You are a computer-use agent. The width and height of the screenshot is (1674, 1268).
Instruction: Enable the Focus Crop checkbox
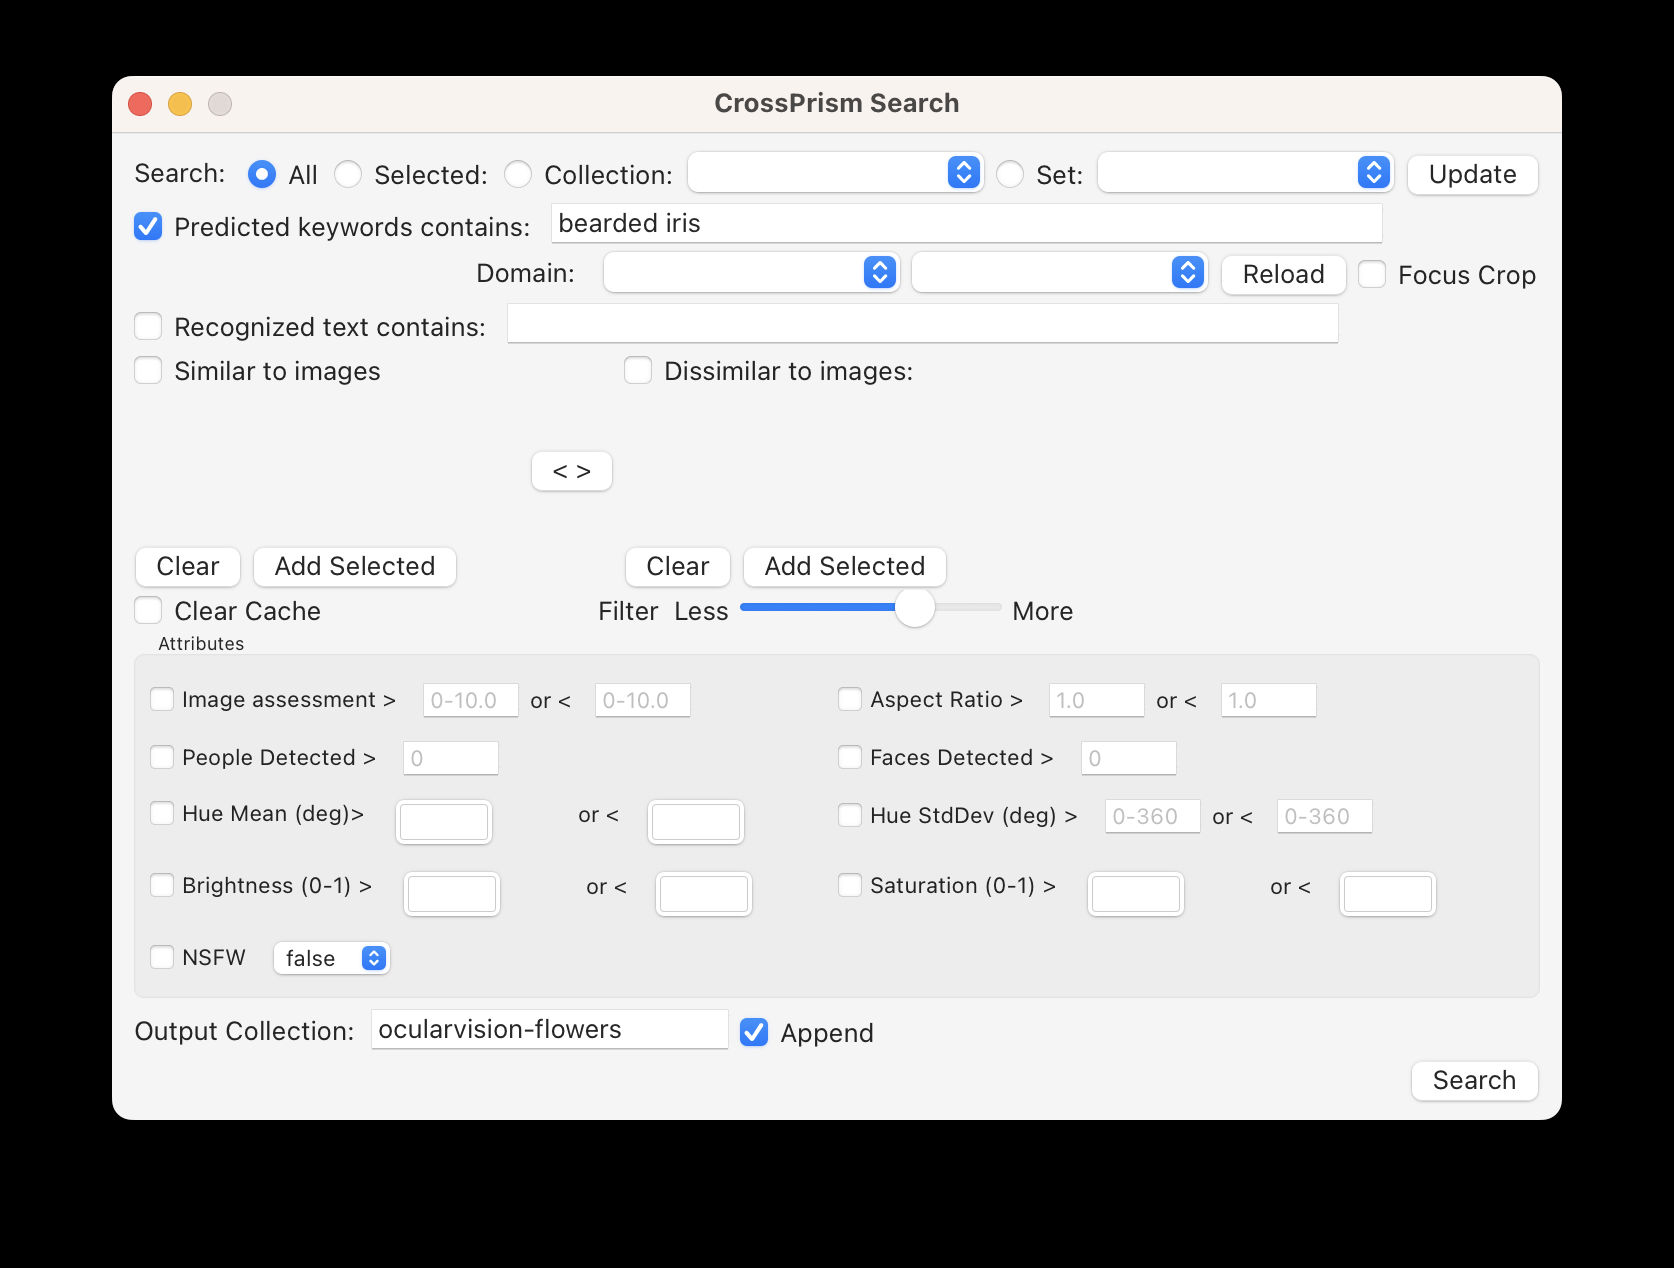click(x=1372, y=274)
